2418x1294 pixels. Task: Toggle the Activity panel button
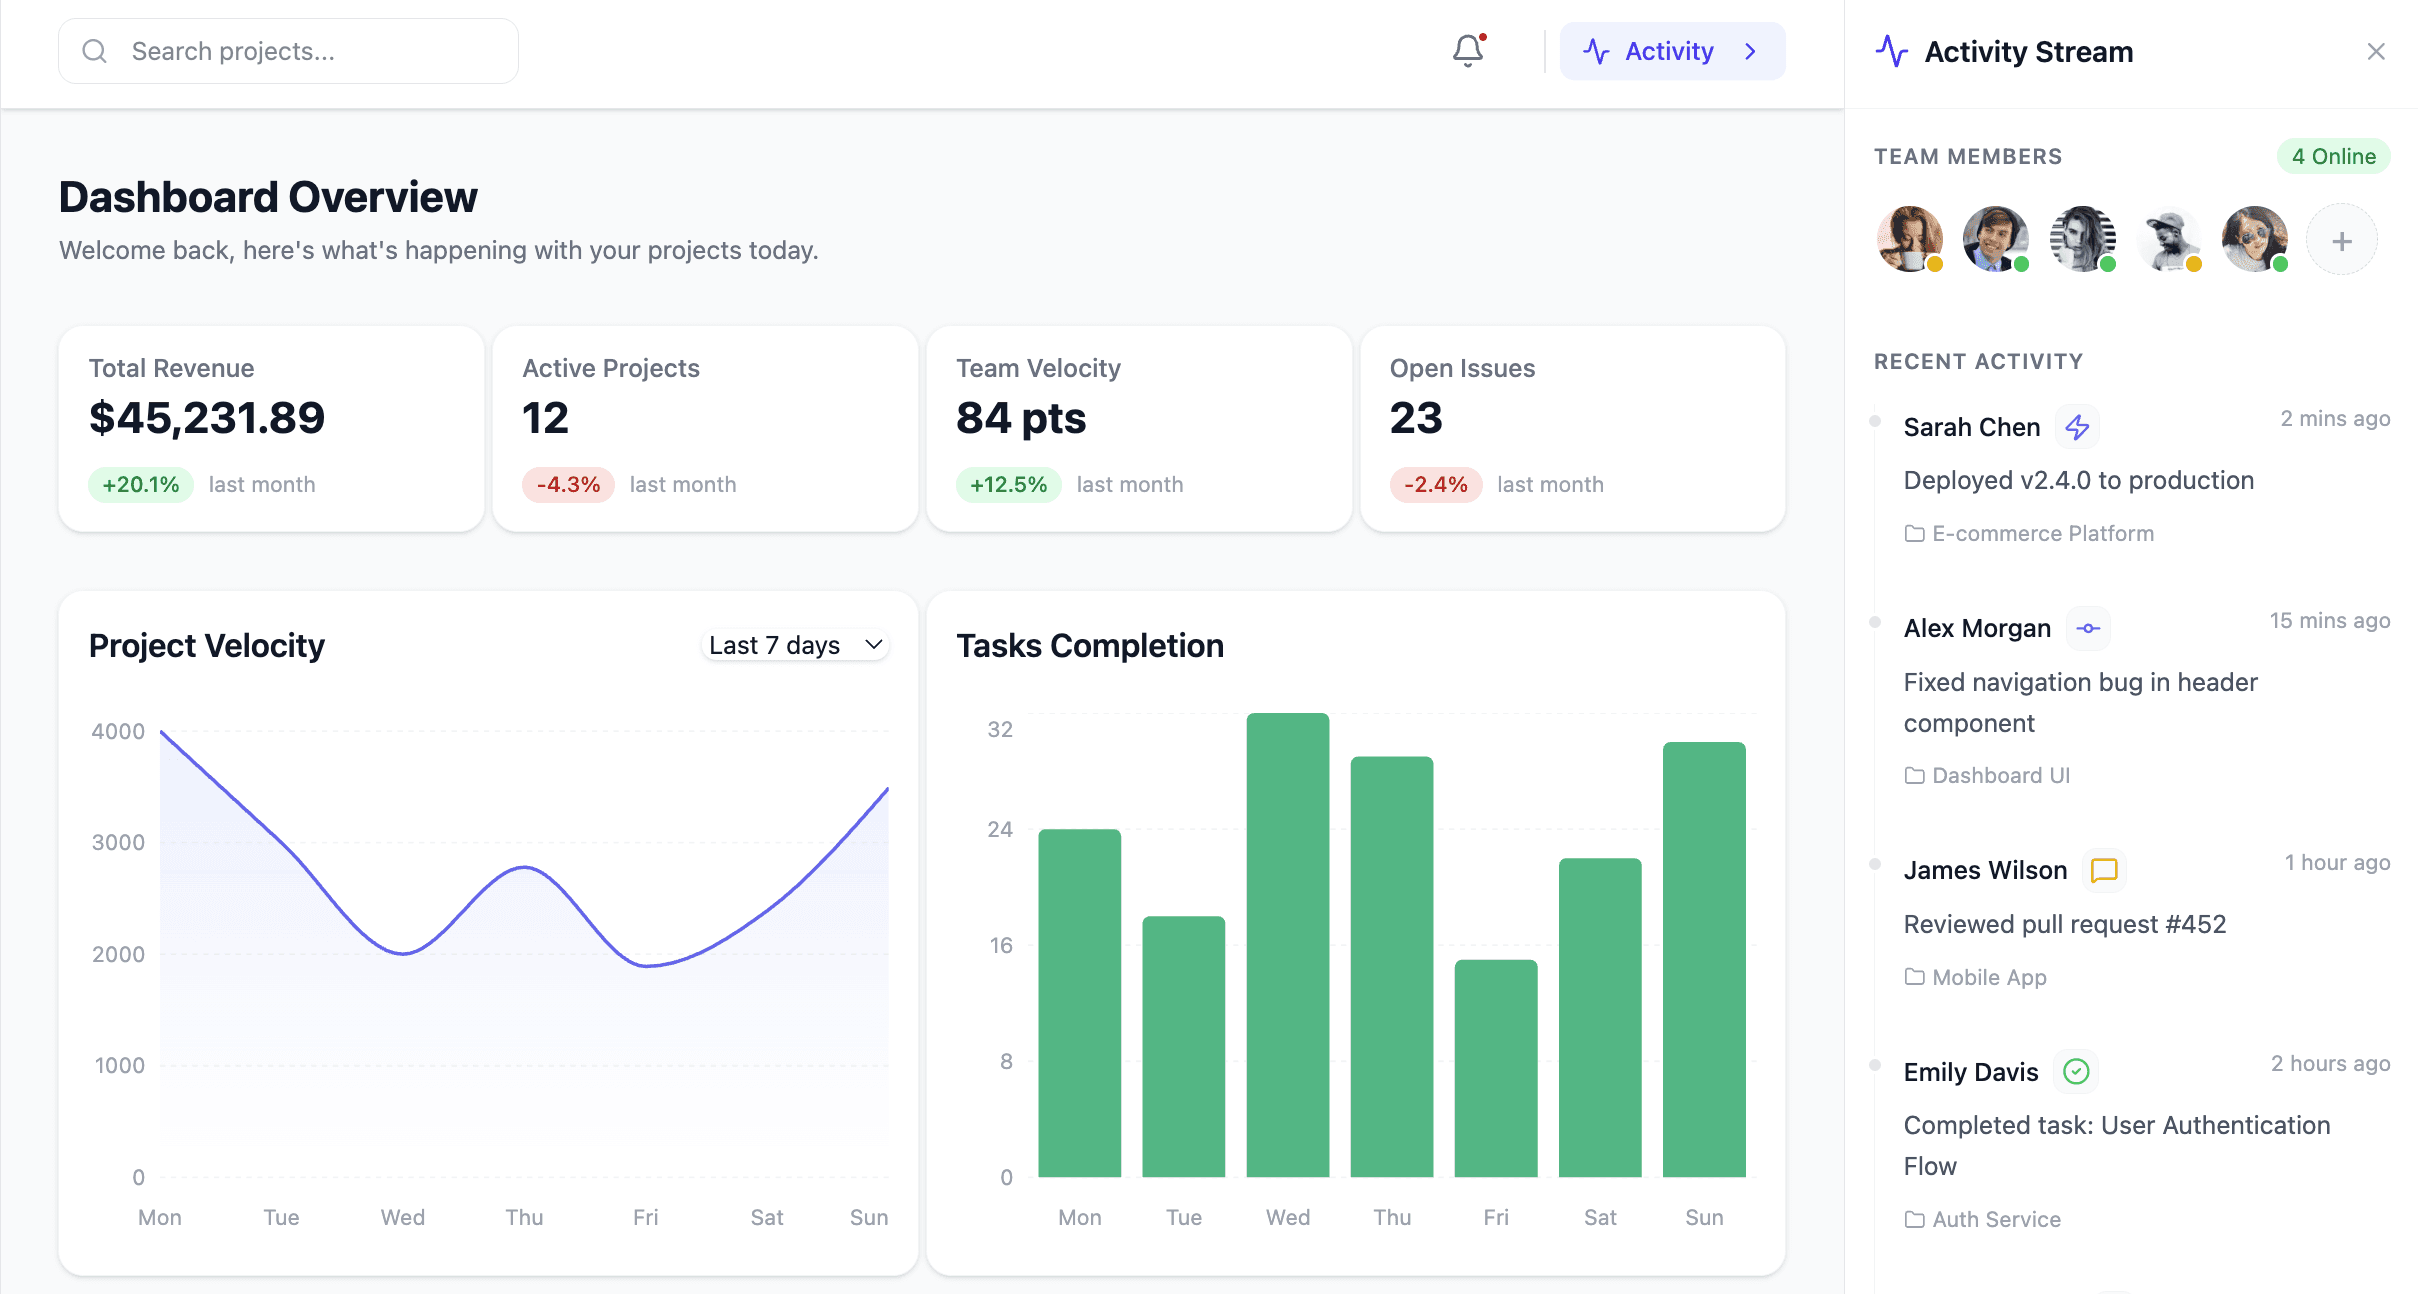click(x=1671, y=51)
